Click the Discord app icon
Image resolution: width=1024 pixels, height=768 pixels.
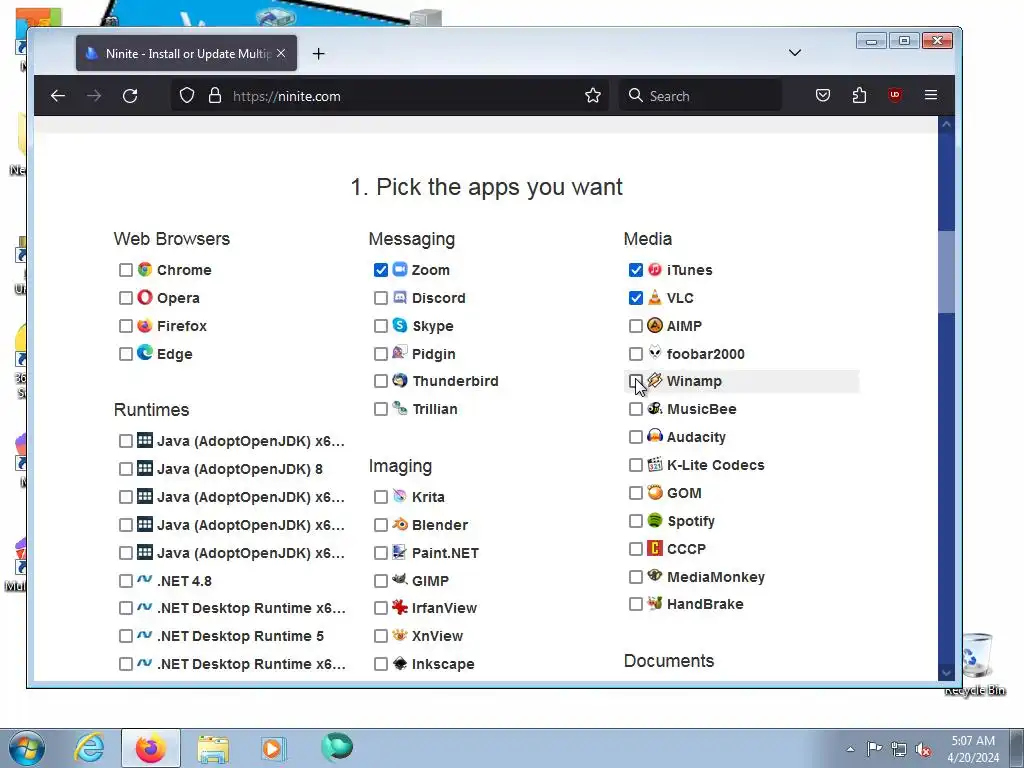pyautogui.click(x=400, y=297)
